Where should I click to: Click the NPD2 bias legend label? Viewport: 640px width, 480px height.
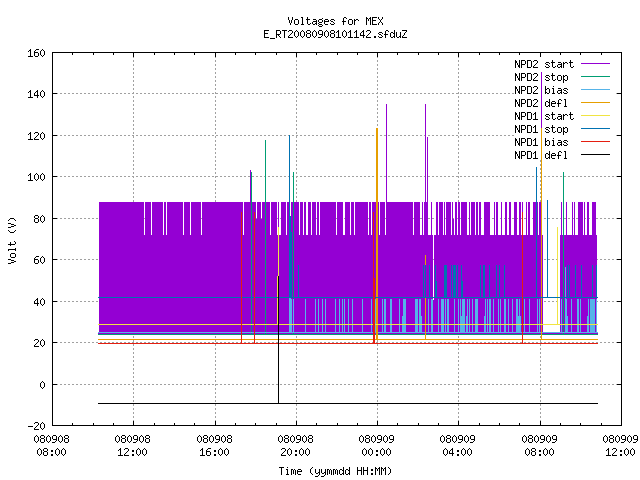click(x=541, y=90)
